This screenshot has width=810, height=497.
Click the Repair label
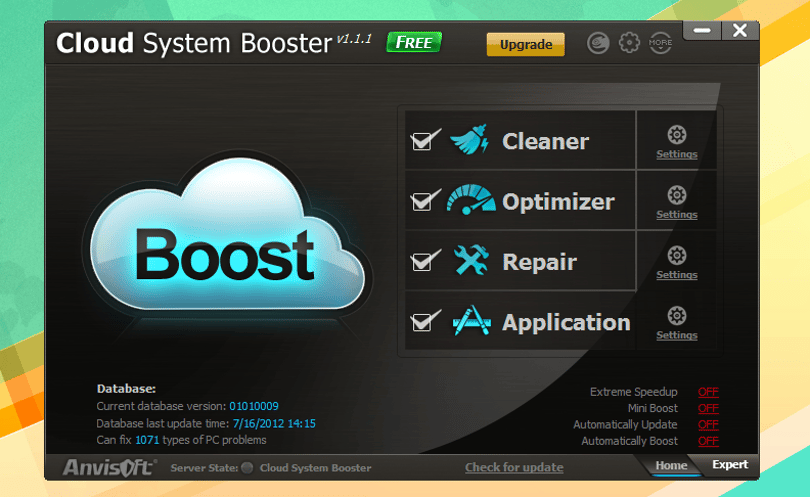tap(539, 262)
